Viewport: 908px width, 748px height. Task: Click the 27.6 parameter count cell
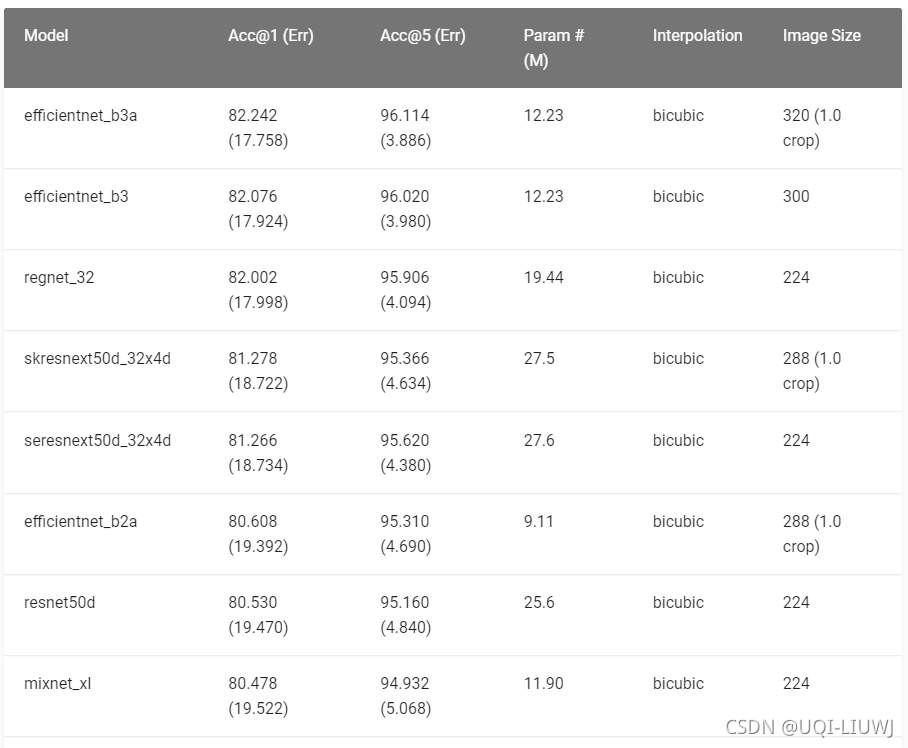(x=539, y=440)
